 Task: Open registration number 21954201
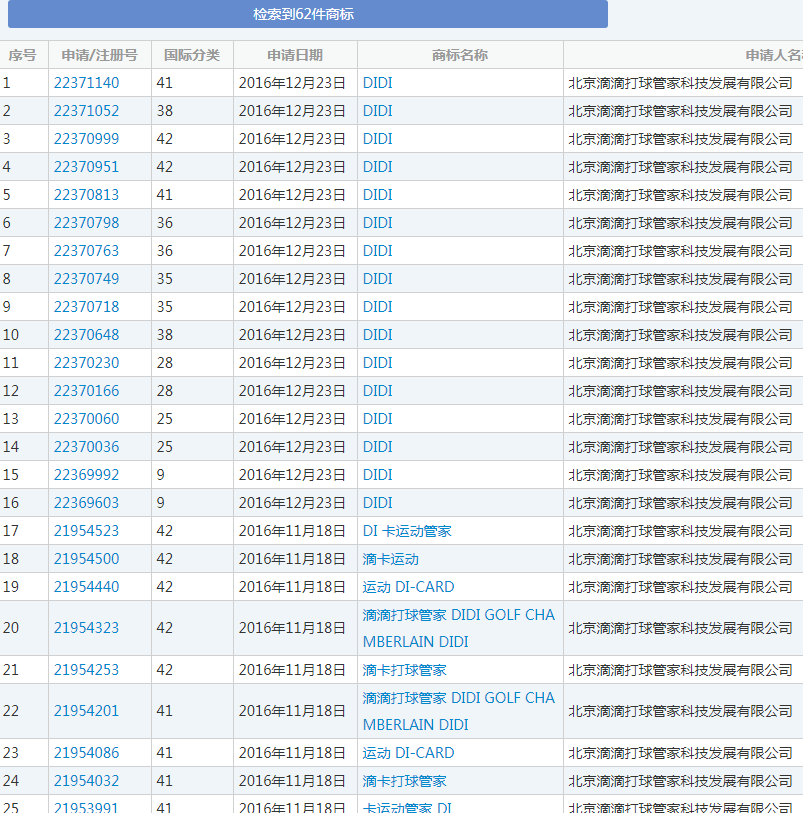(87, 711)
